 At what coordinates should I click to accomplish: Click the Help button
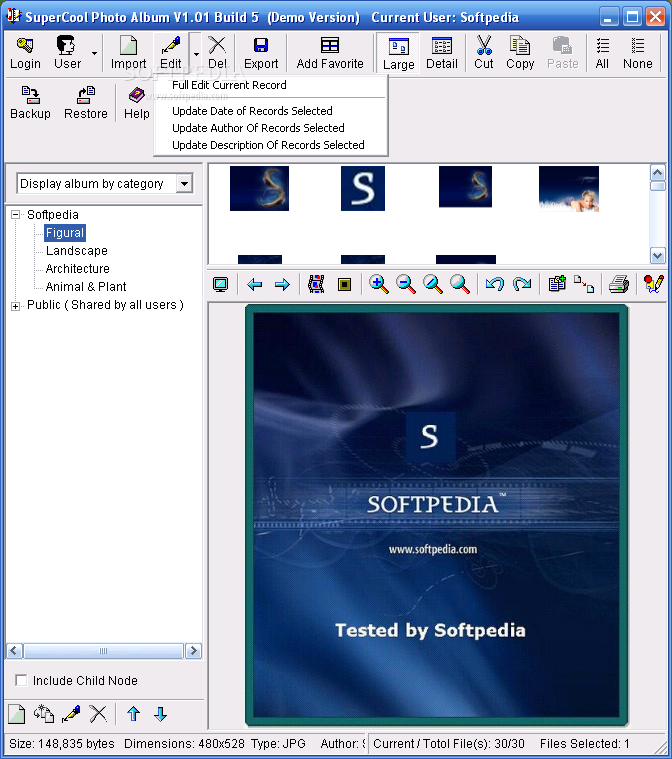tap(137, 103)
